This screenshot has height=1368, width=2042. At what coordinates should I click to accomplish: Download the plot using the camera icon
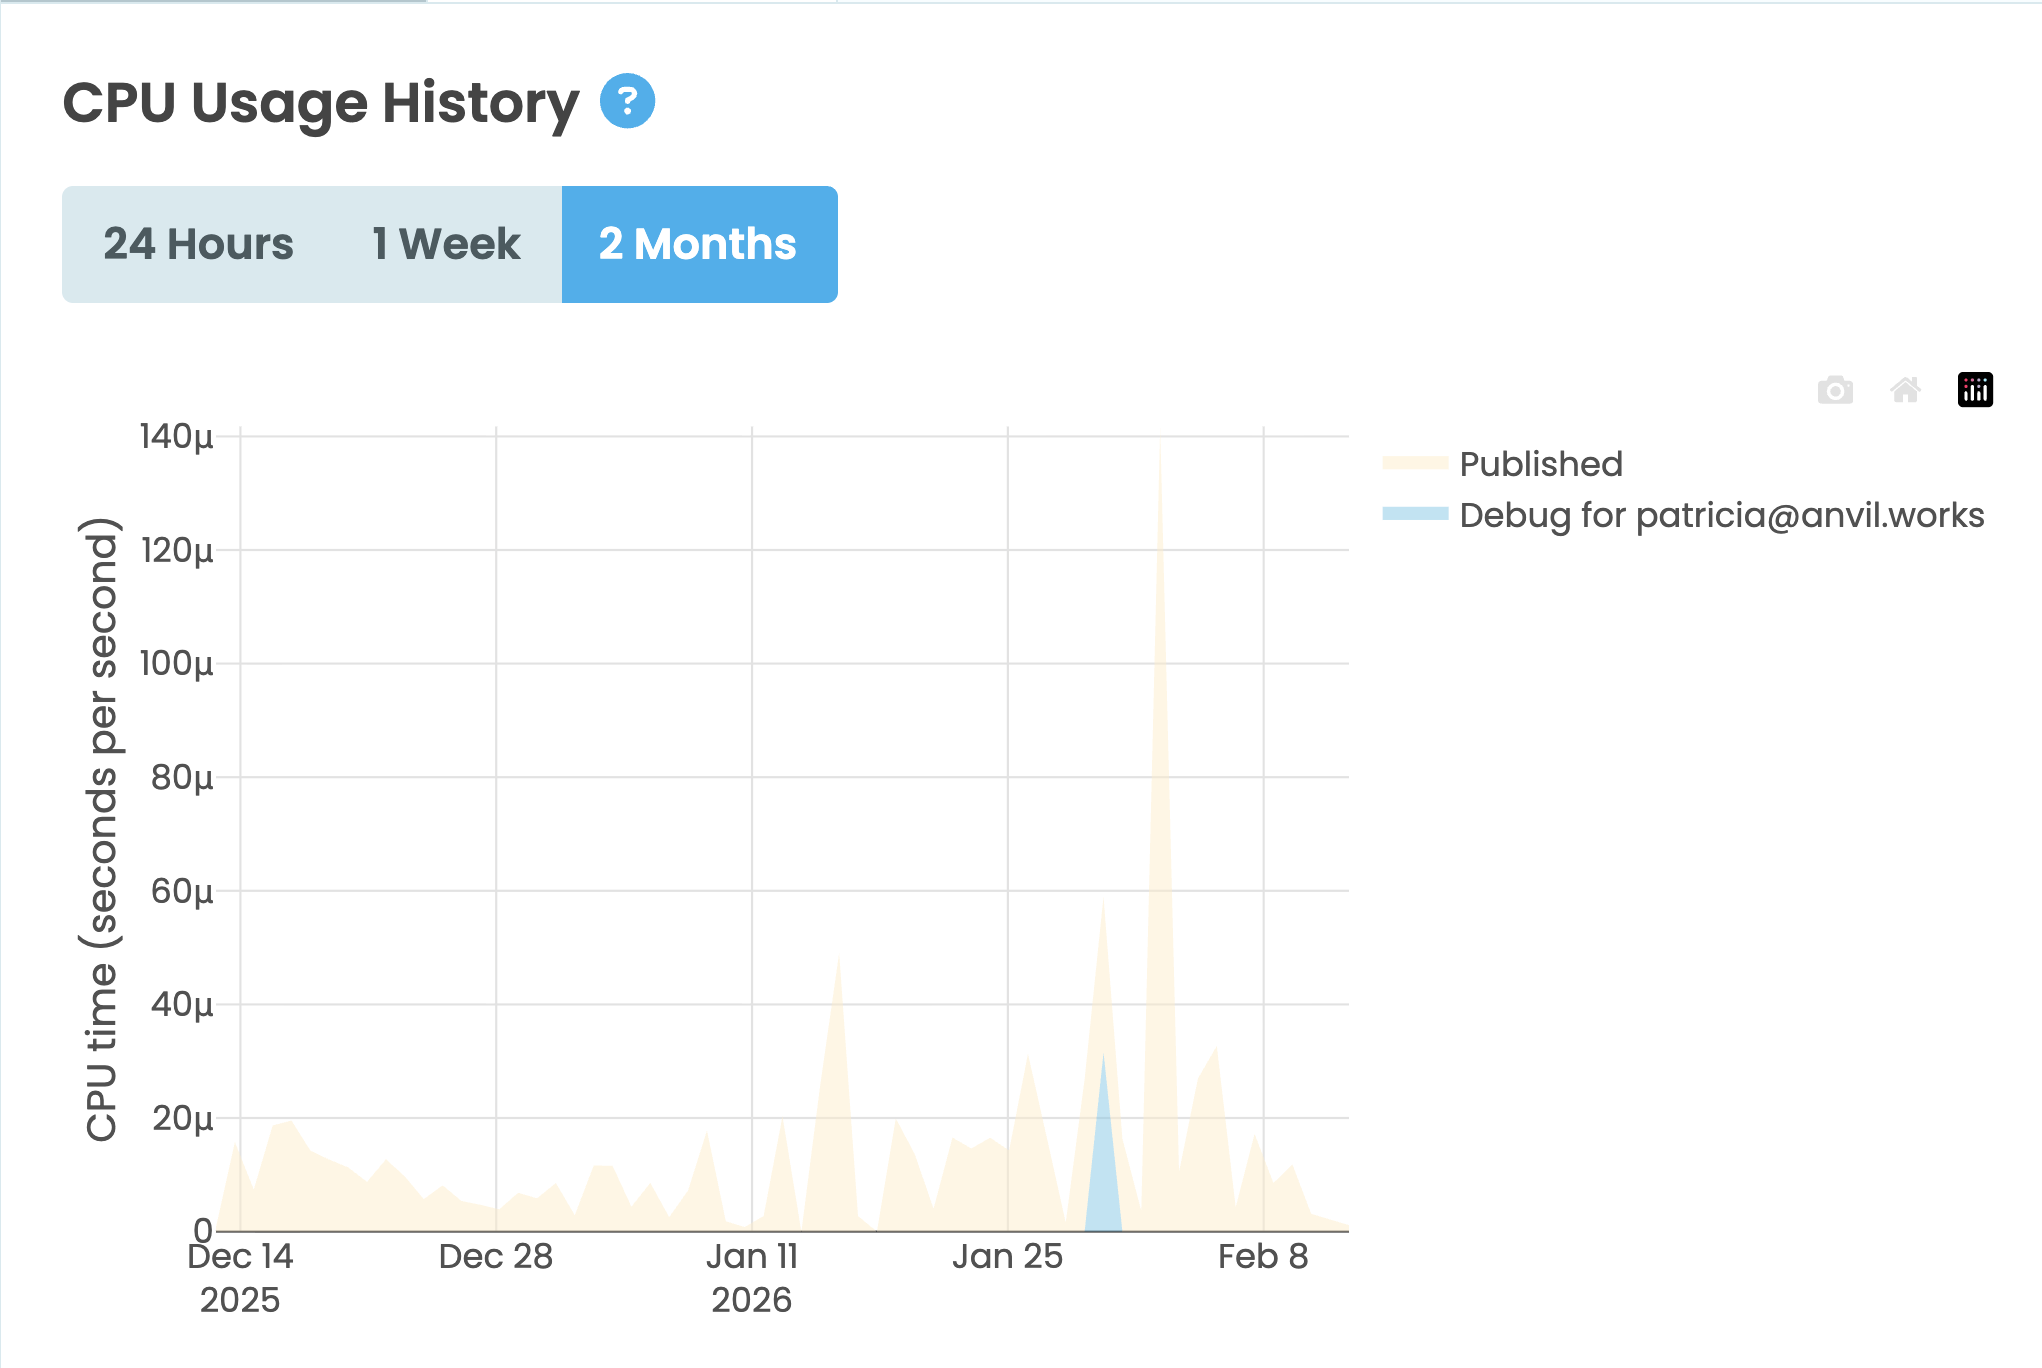pos(1835,390)
